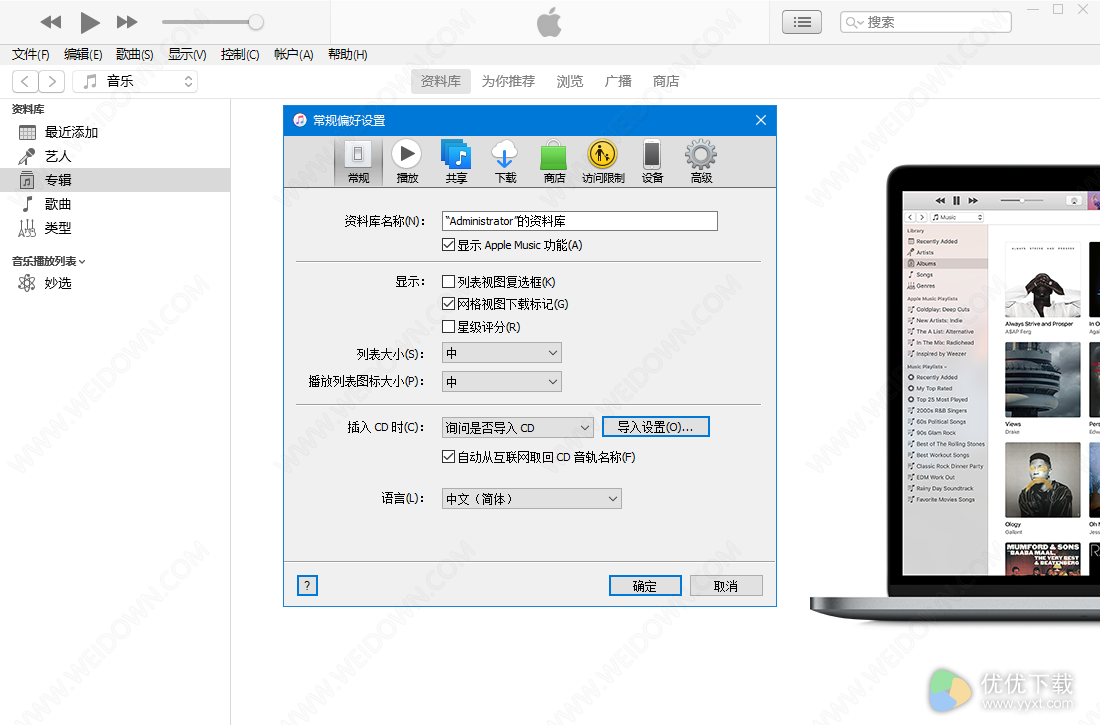Adjust the volume slider knob

coord(256,22)
